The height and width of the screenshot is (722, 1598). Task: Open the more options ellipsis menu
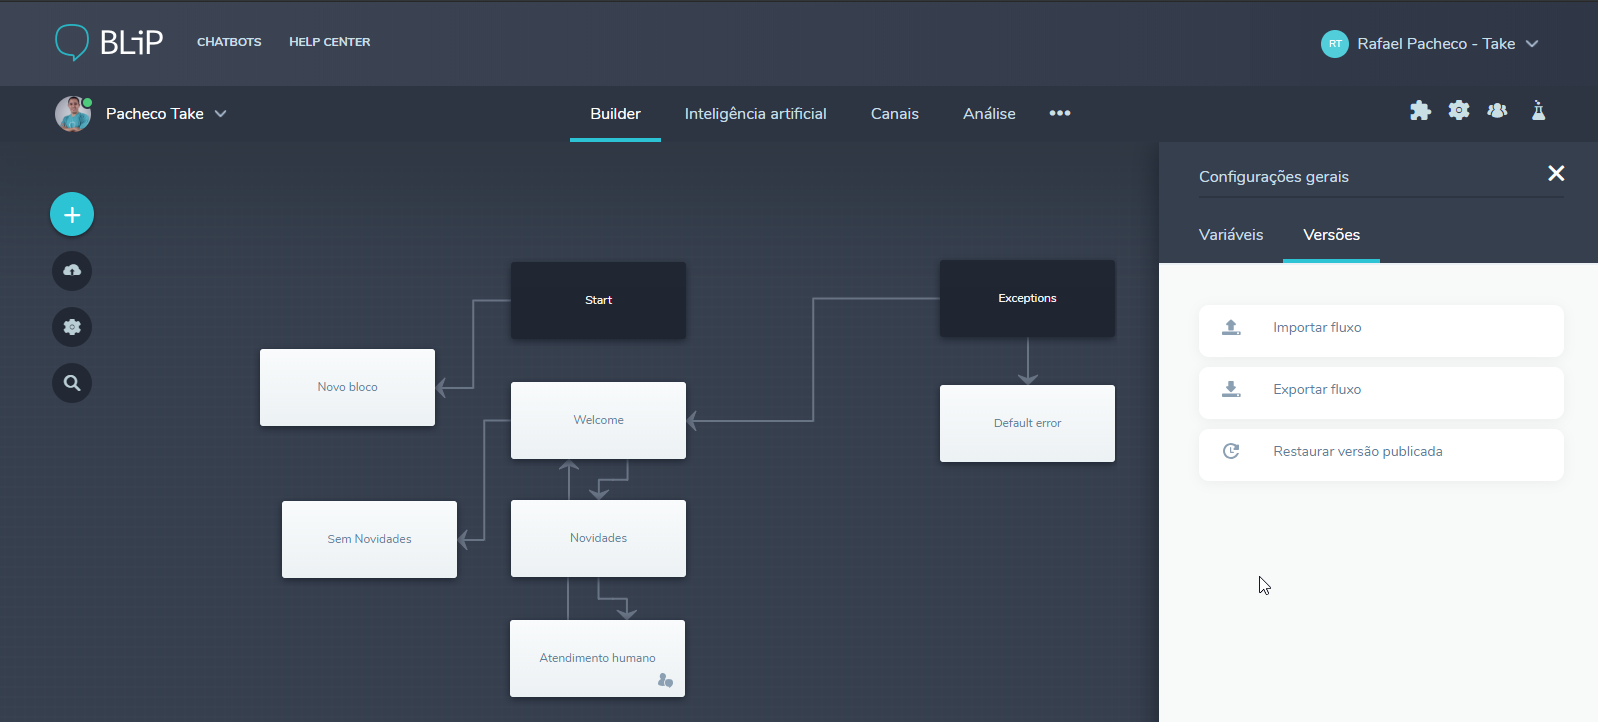1060,113
